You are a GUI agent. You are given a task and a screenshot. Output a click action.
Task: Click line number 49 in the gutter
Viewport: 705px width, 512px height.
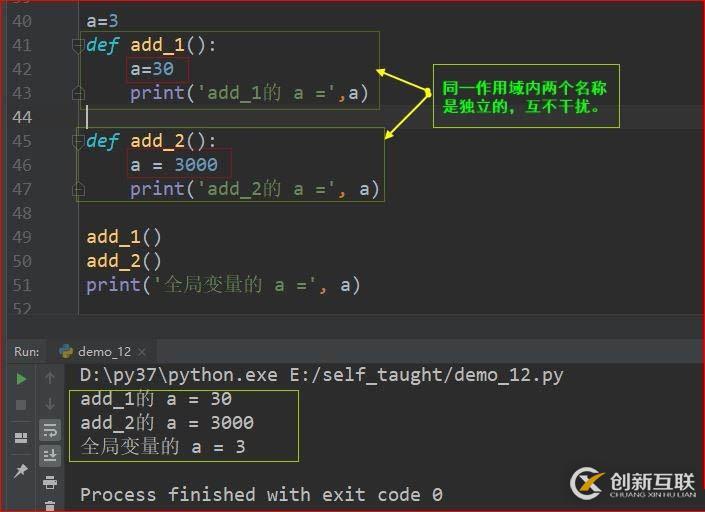[22, 237]
